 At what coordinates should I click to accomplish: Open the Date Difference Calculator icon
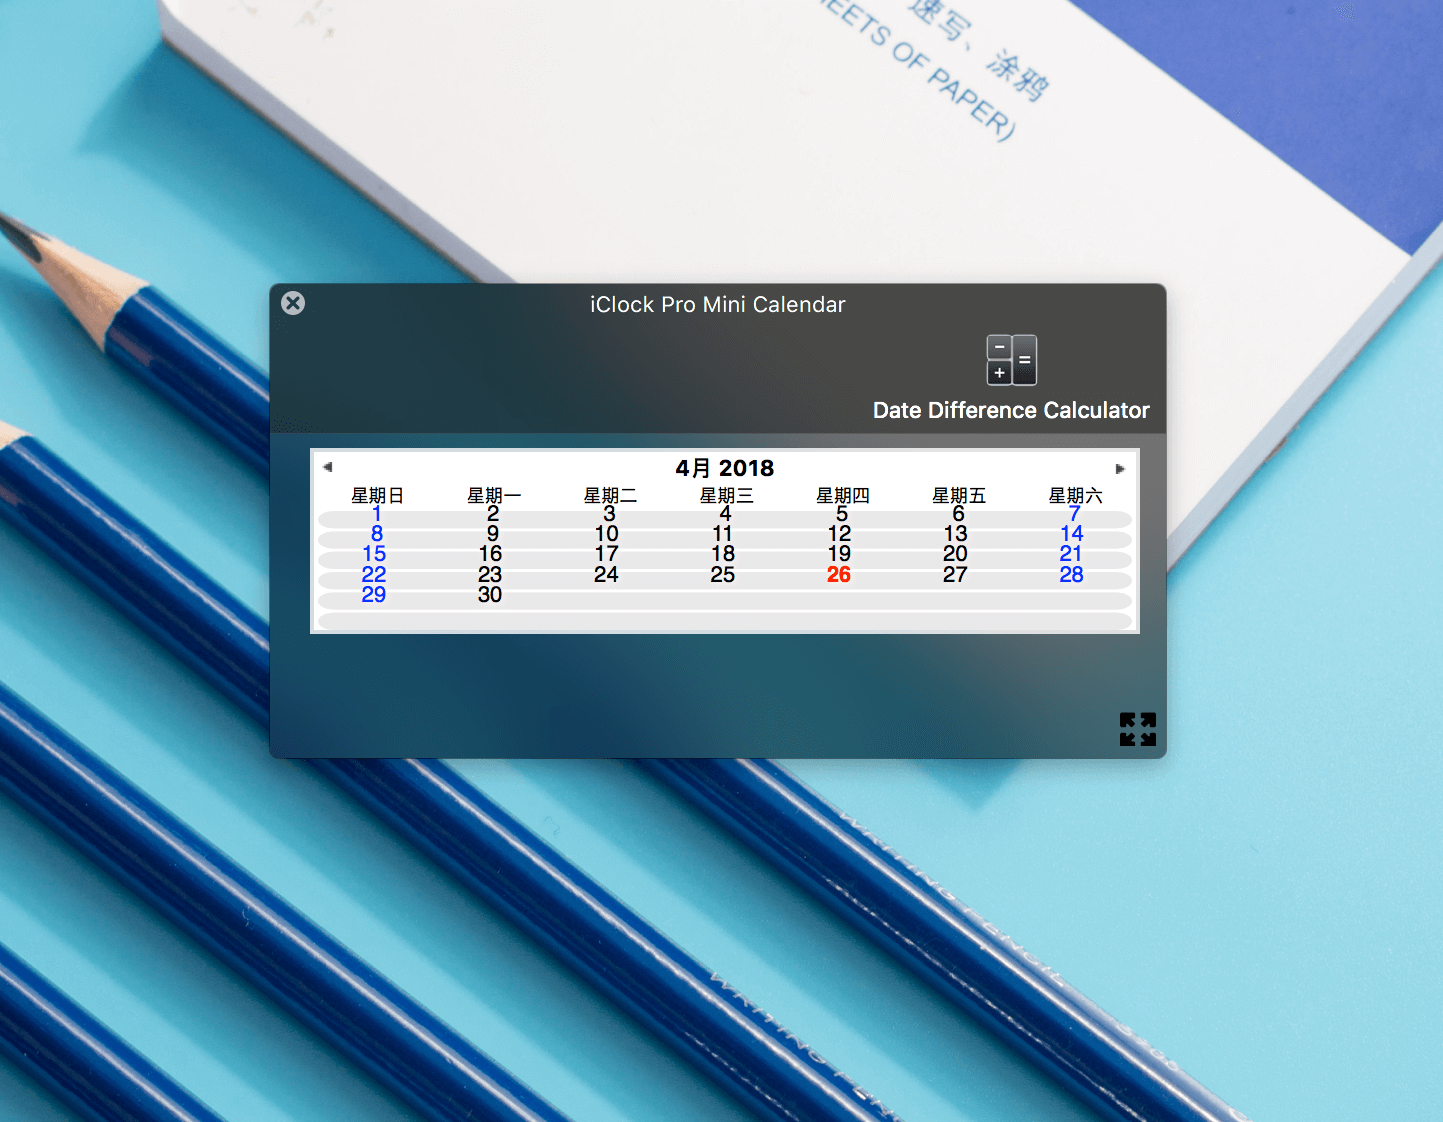(x=1011, y=360)
